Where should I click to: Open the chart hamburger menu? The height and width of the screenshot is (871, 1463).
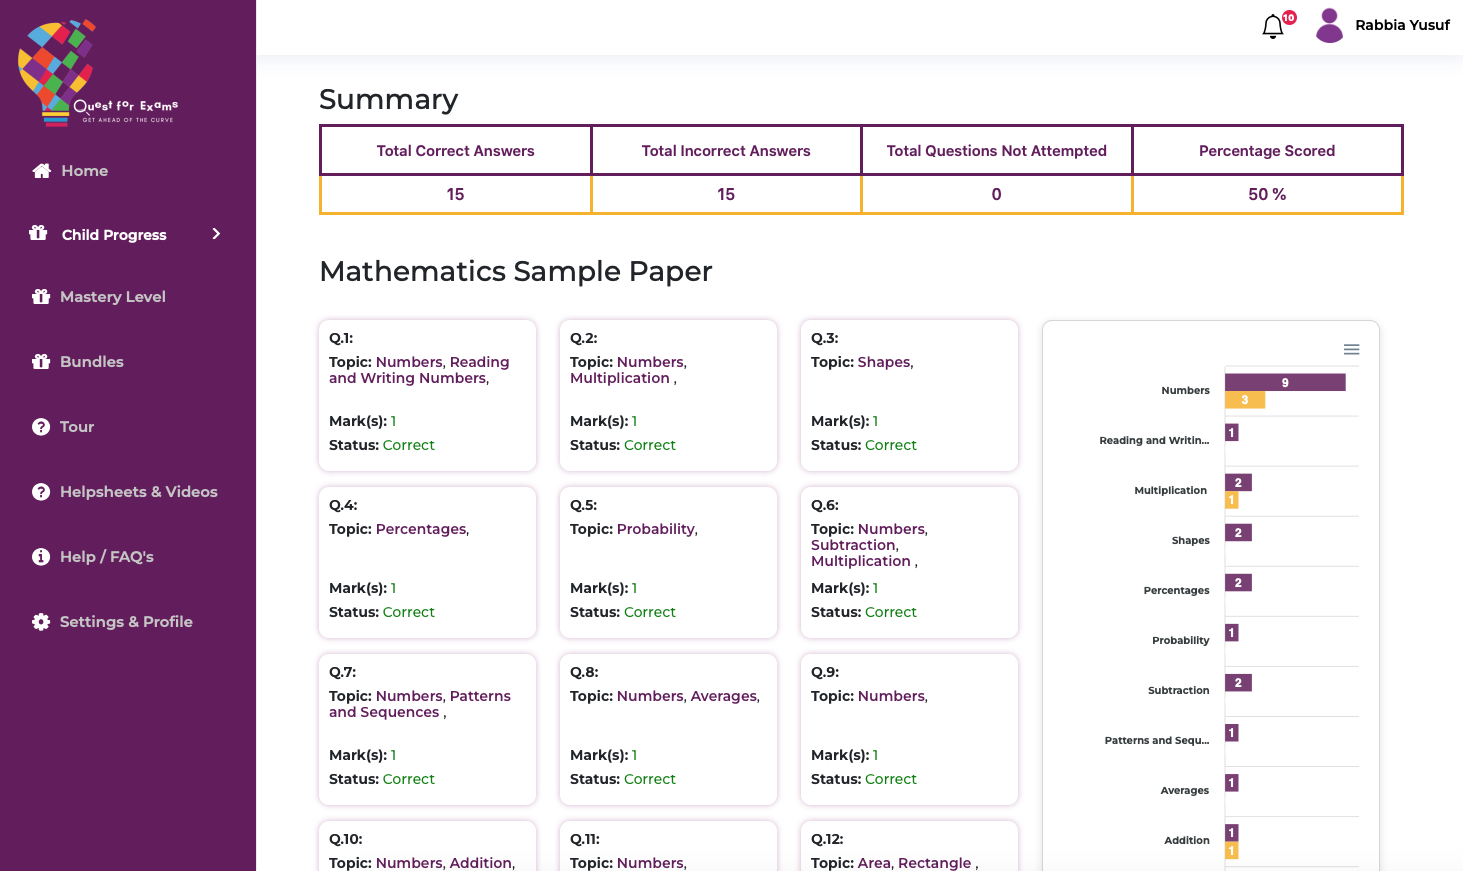pos(1351,349)
